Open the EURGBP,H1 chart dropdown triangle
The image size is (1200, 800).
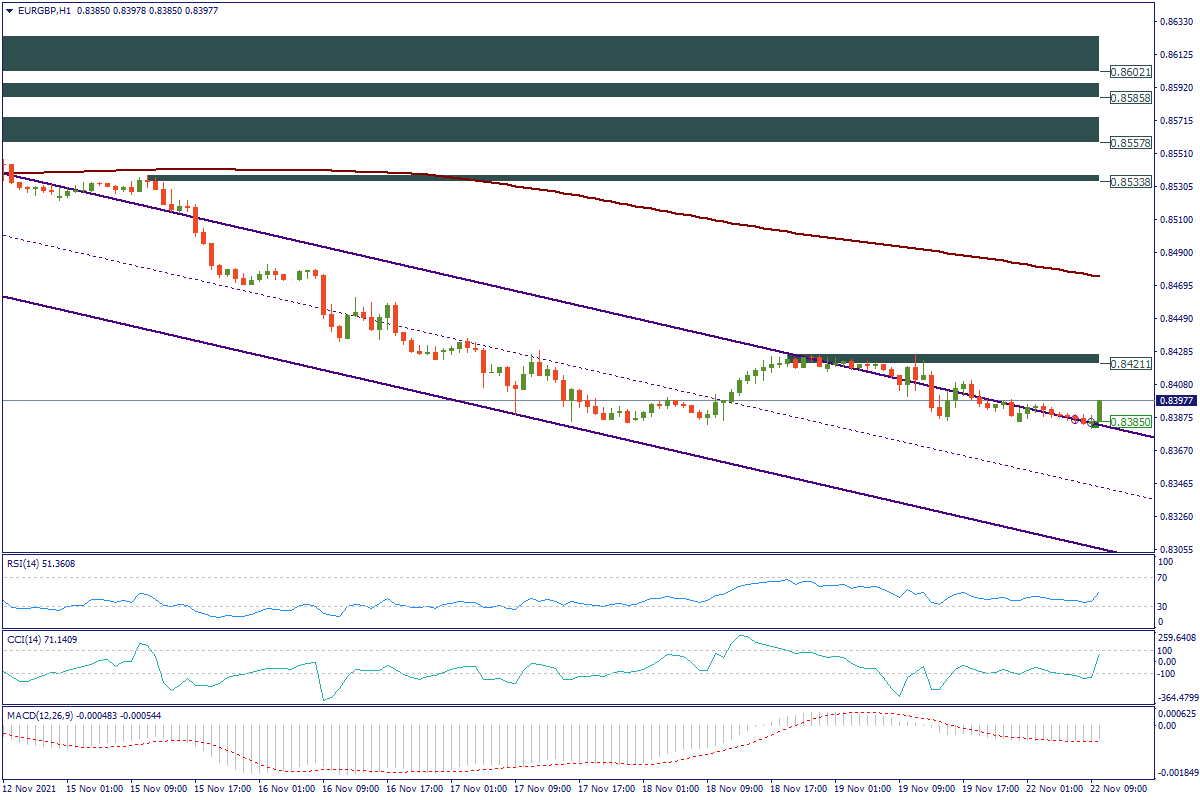coord(10,10)
